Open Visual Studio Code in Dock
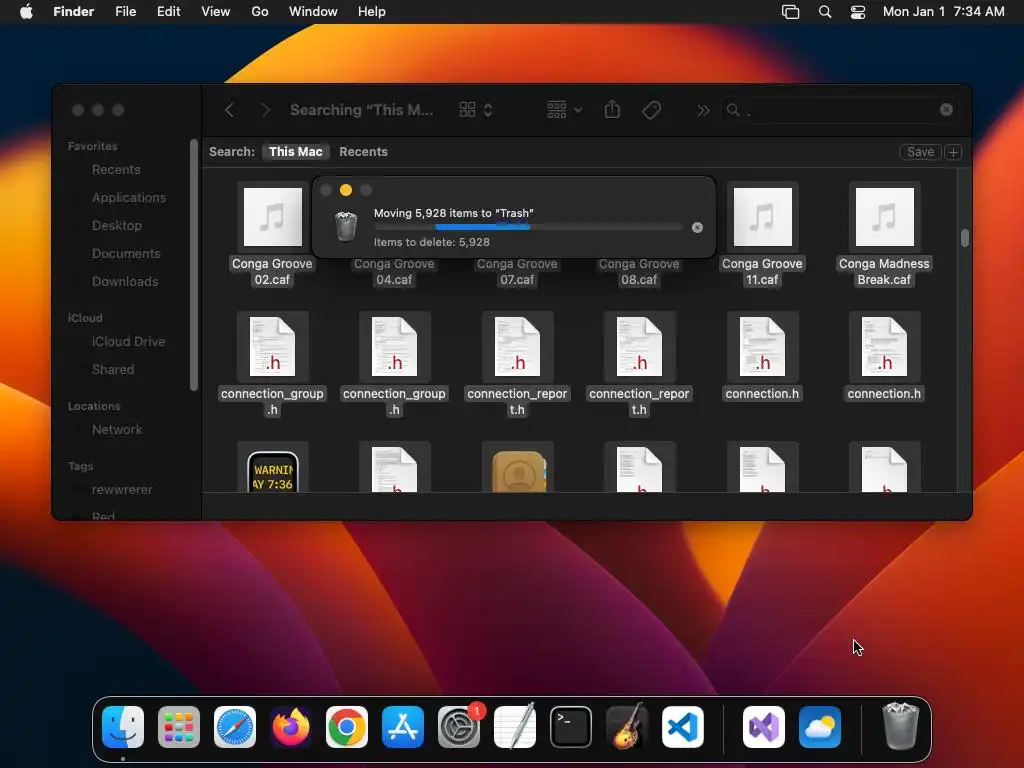The height and width of the screenshot is (768, 1024). (x=683, y=727)
